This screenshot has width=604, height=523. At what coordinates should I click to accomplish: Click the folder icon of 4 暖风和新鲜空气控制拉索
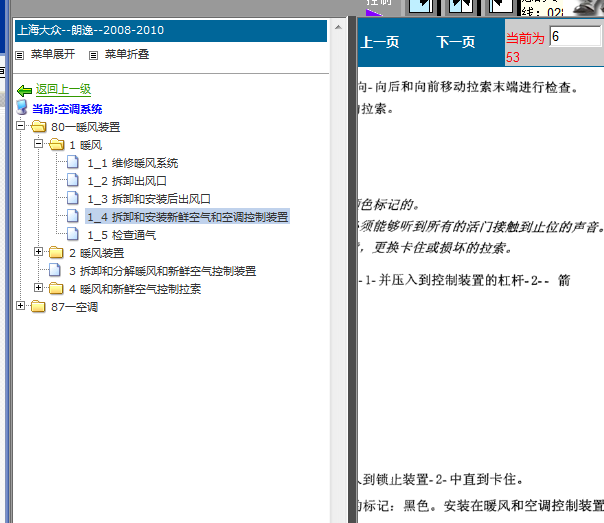tap(56, 288)
